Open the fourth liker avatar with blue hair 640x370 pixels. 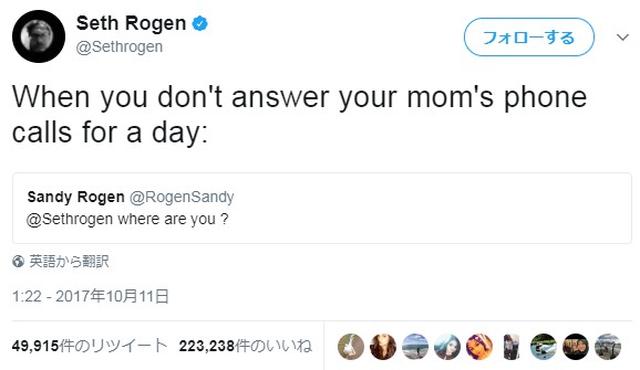click(447, 347)
